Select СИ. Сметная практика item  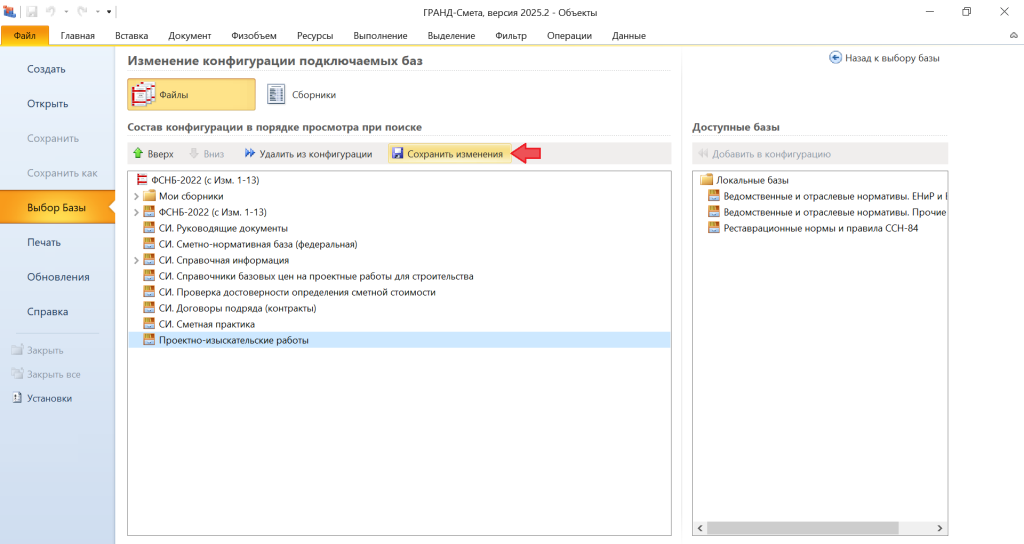point(206,324)
